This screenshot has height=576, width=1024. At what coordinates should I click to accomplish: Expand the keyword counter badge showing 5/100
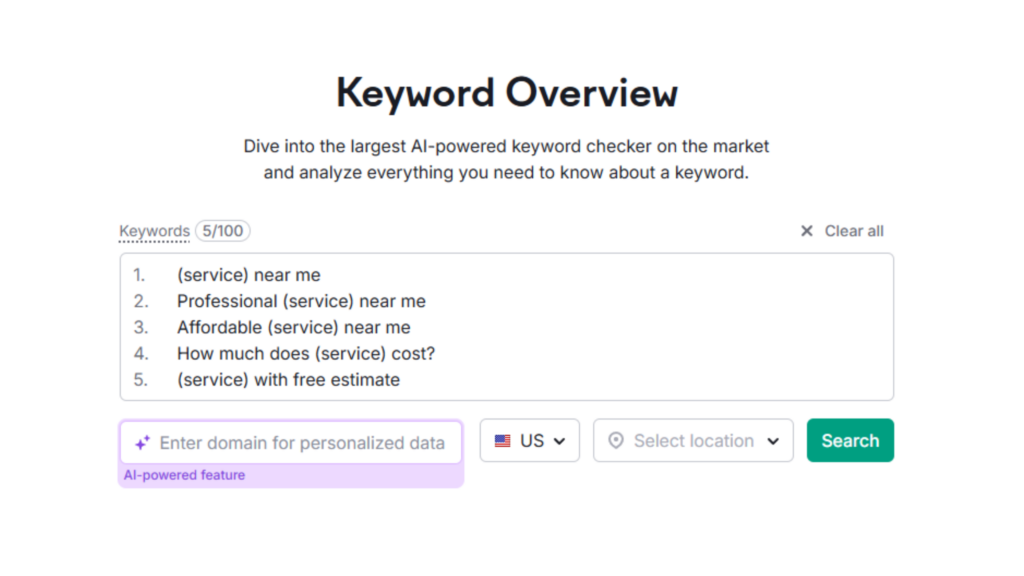(x=222, y=230)
